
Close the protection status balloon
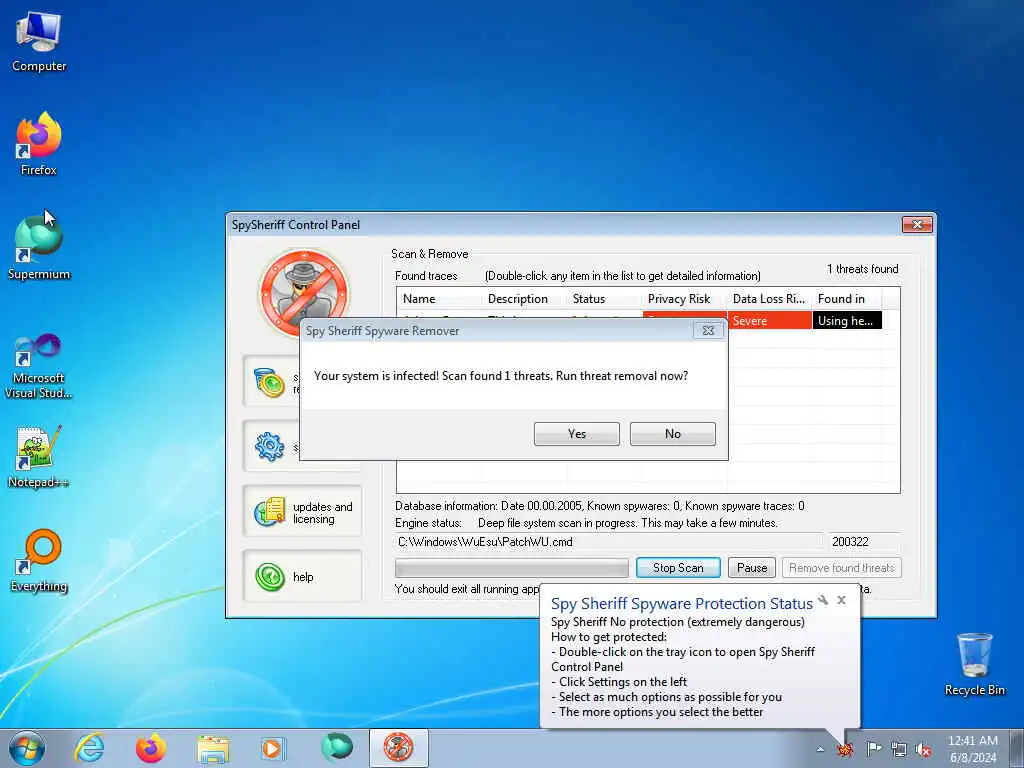point(841,600)
